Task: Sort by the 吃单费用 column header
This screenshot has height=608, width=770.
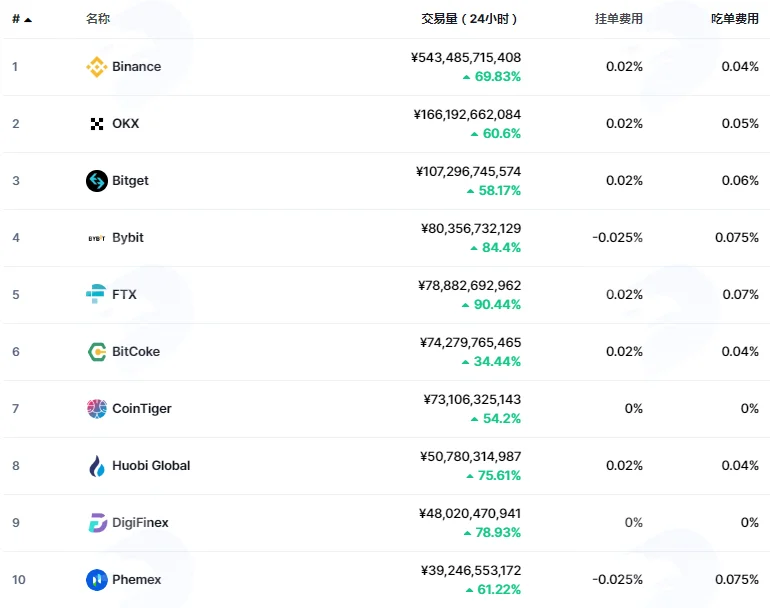Action: [x=735, y=19]
